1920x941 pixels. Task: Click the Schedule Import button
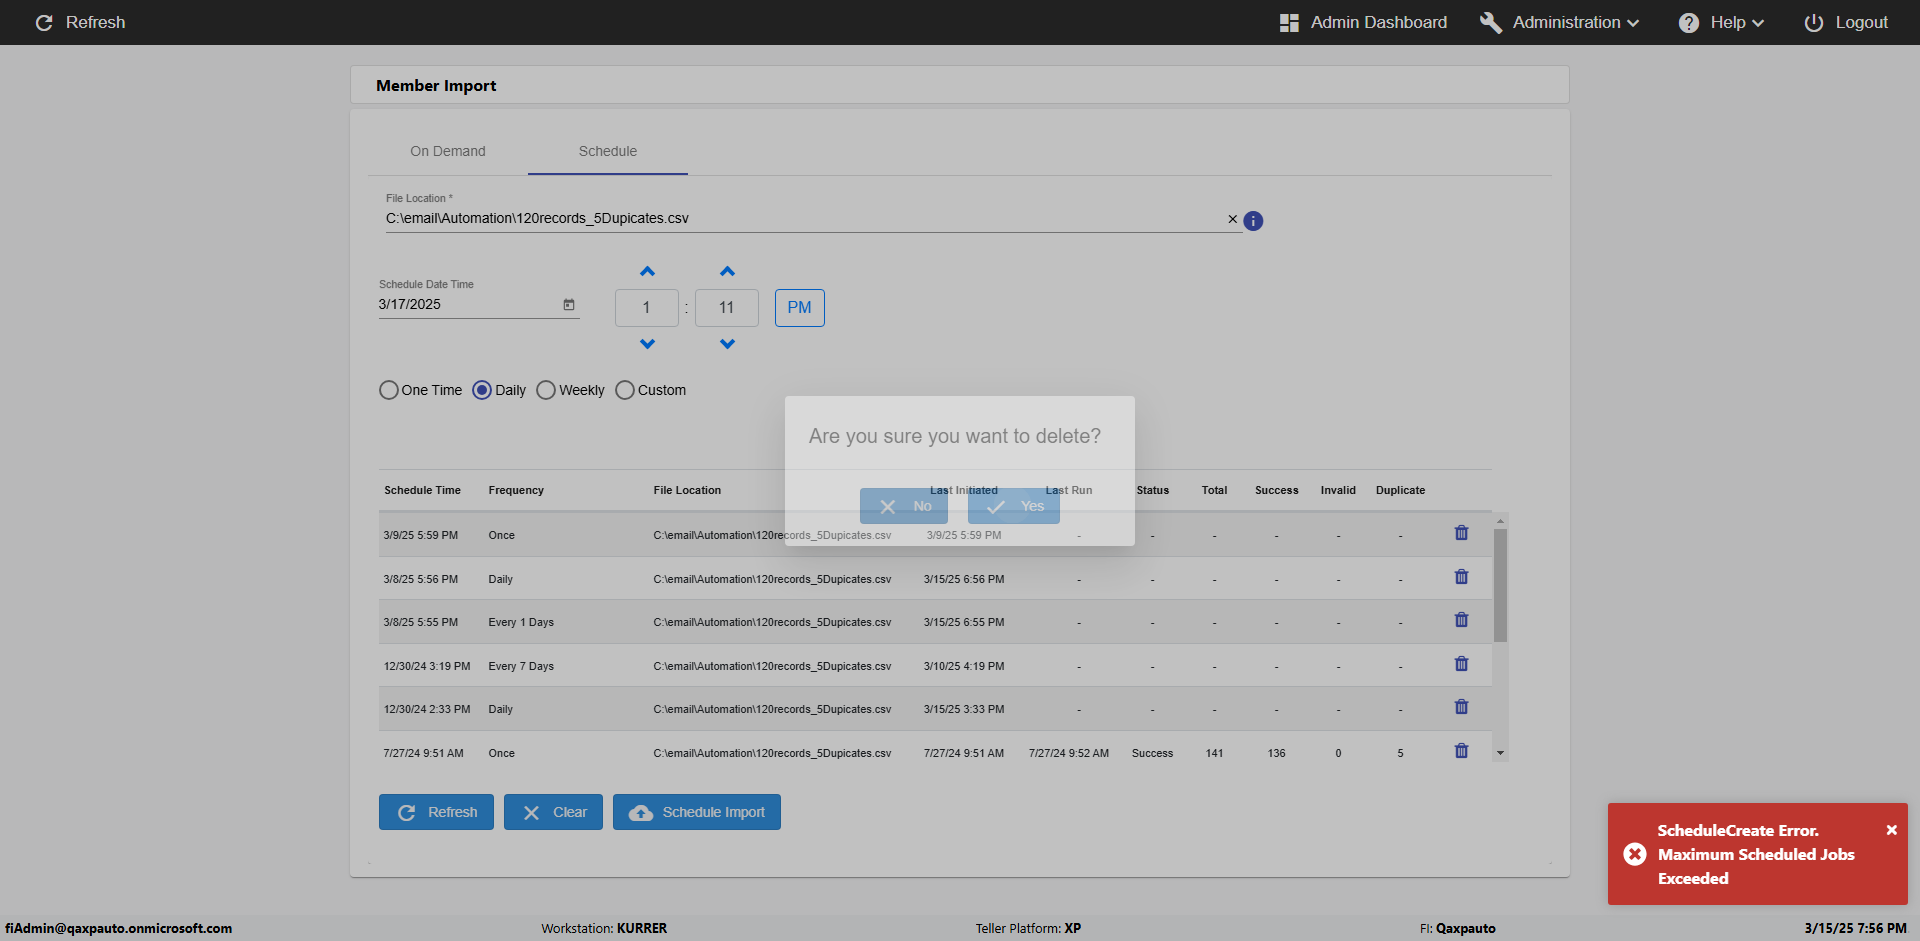tap(697, 812)
